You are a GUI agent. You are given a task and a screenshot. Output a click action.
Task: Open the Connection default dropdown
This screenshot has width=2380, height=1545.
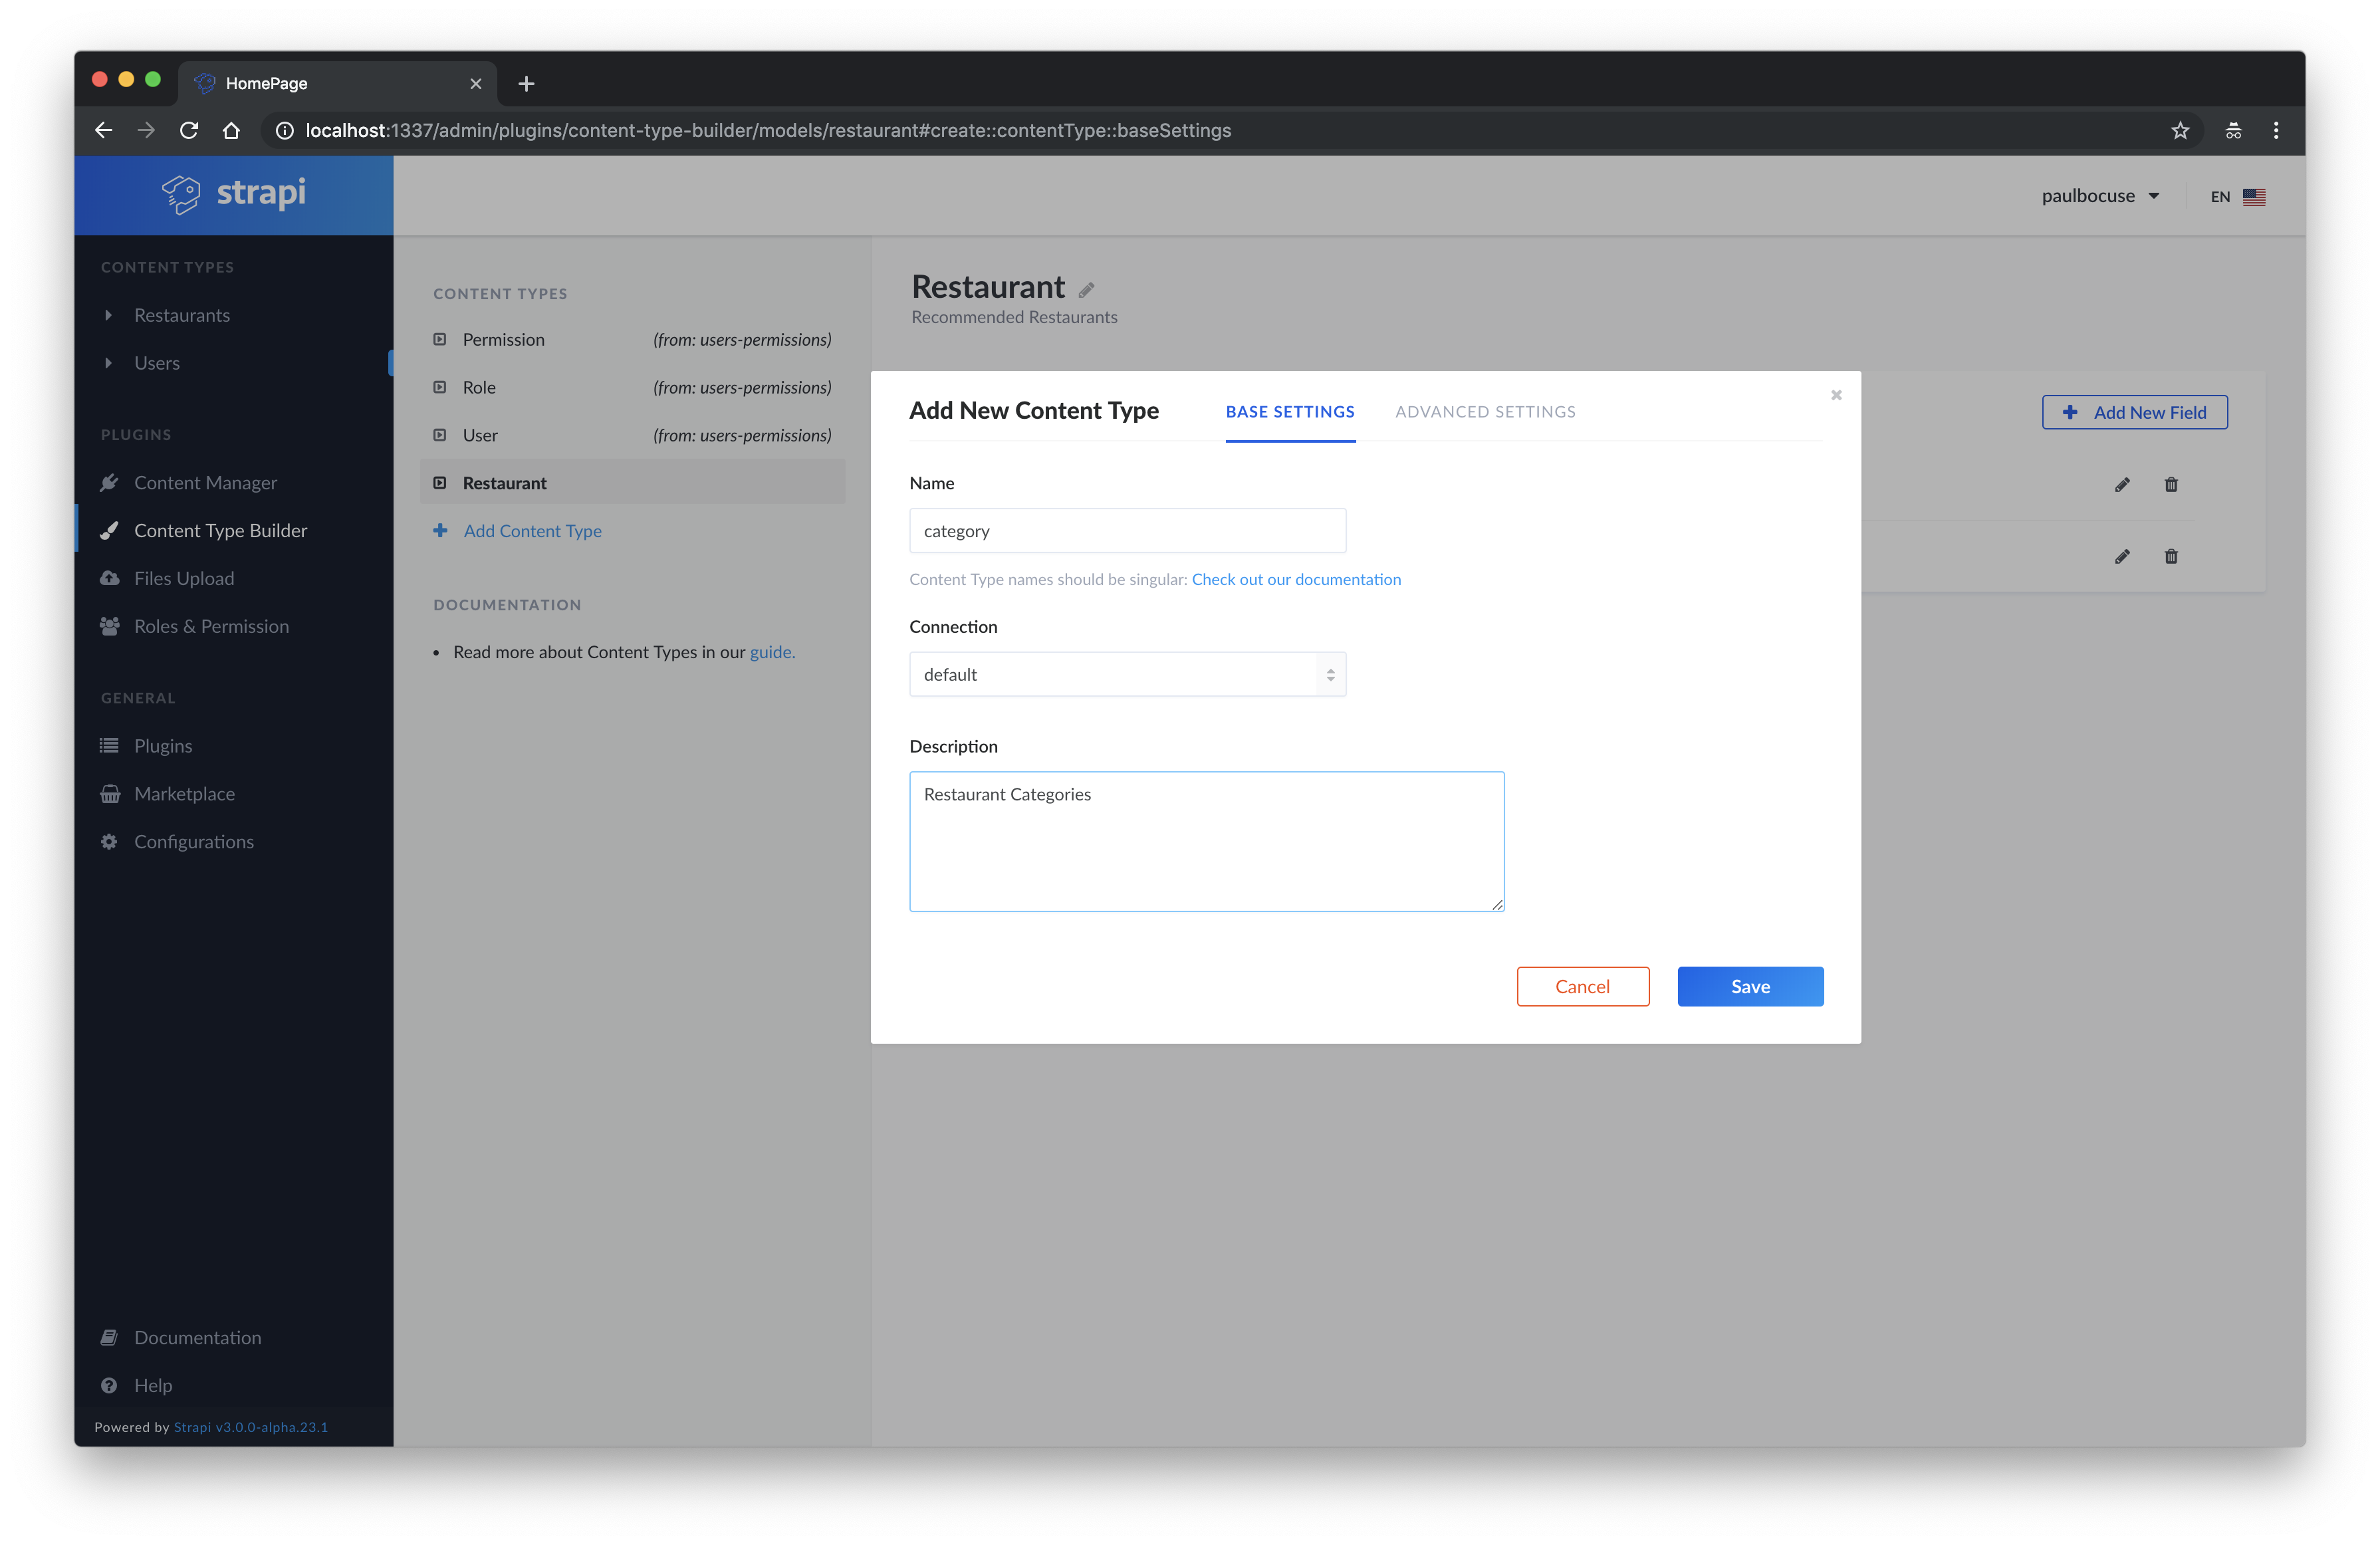(x=1127, y=675)
